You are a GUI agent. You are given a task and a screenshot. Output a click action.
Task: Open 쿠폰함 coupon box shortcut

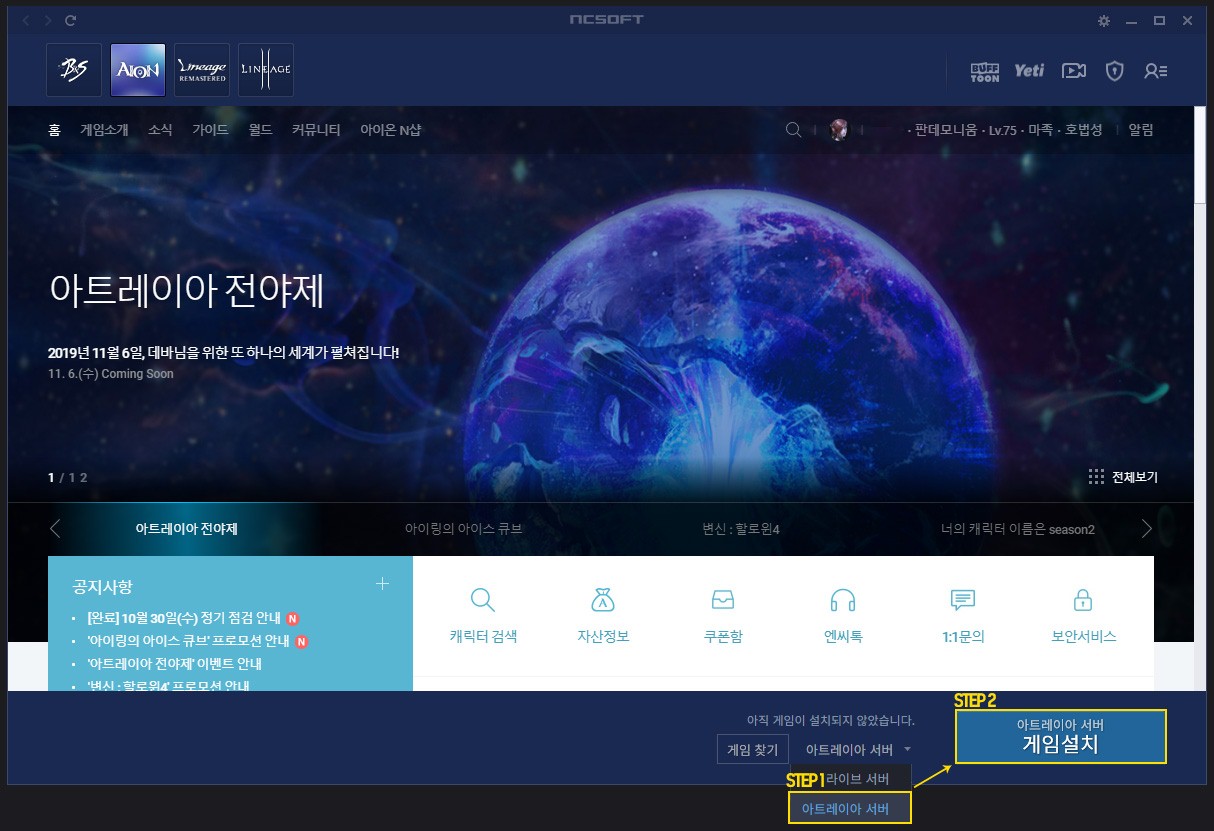click(x=723, y=615)
